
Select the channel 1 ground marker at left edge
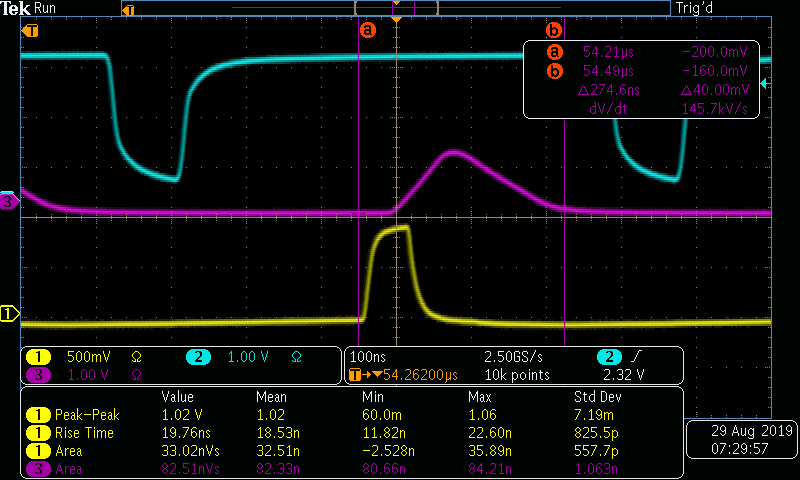pyautogui.click(x=10, y=313)
